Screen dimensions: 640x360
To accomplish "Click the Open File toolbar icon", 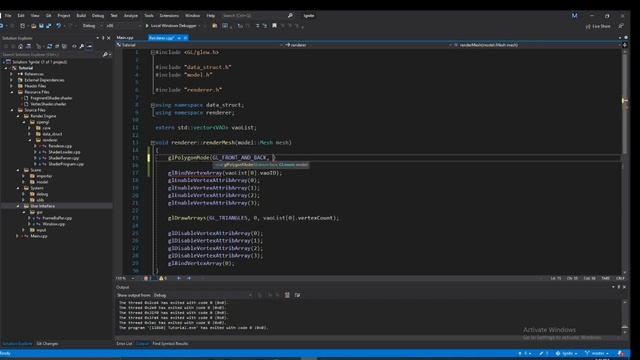I will 33,26.
